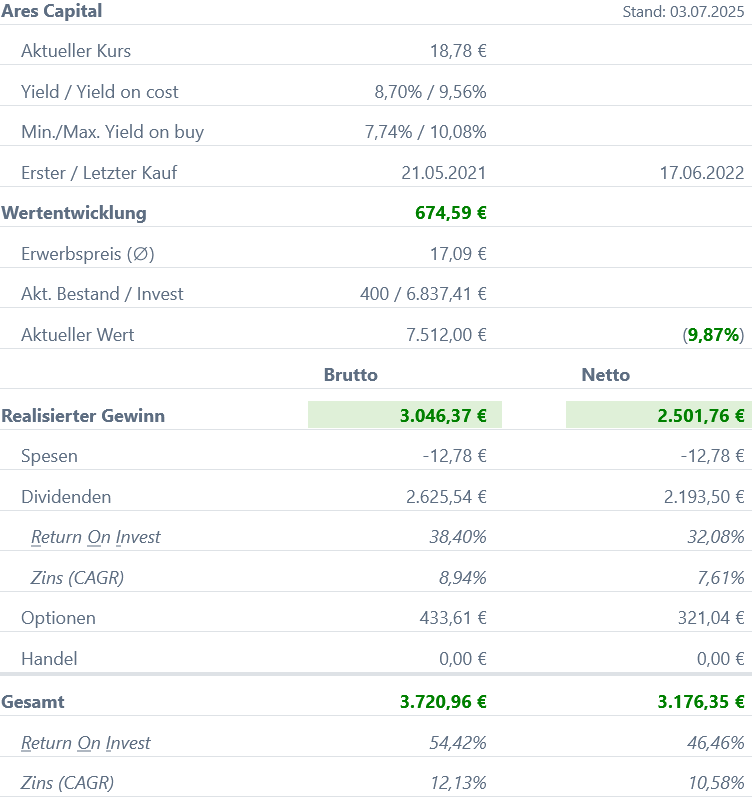The height and width of the screenshot is (797, 752).
Task: Select the dividend CAGR 8,94%
Action: tap(463, 578)
